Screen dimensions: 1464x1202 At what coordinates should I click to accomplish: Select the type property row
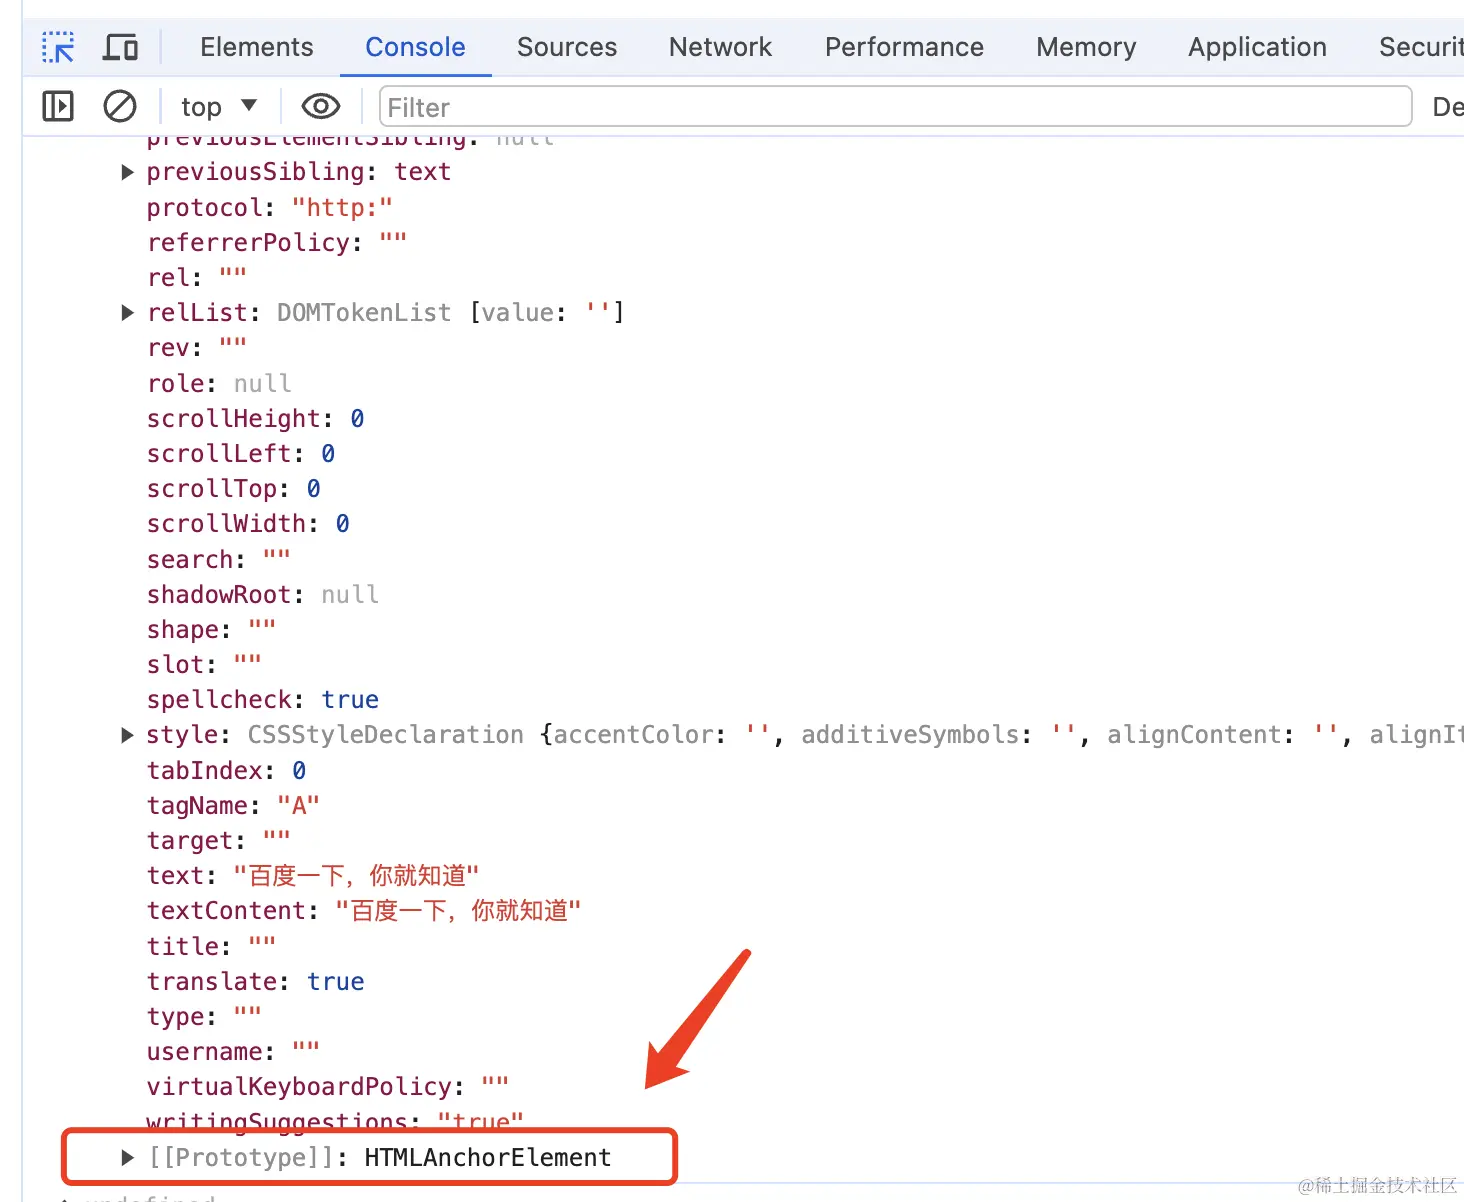204,1016
